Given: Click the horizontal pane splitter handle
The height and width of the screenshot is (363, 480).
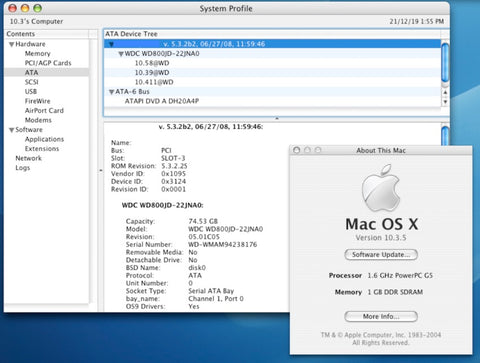Looking at the screenshot, I should pyautogui.click(x=277, y=118).
